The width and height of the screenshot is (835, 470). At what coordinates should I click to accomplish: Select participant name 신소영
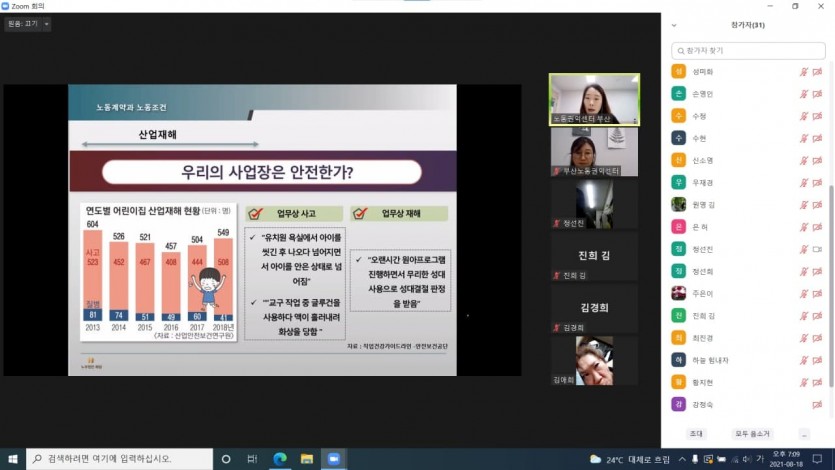coord(702,161)
